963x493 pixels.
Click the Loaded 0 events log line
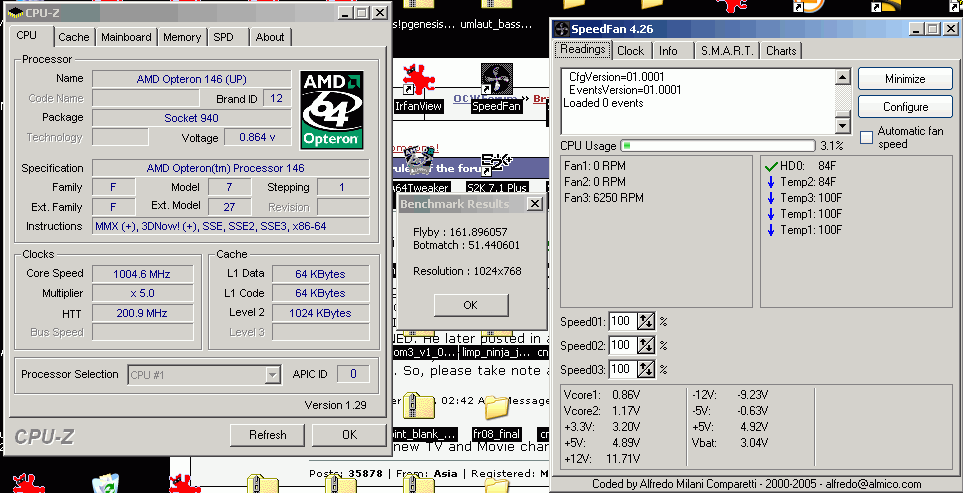tap(603, 103)
